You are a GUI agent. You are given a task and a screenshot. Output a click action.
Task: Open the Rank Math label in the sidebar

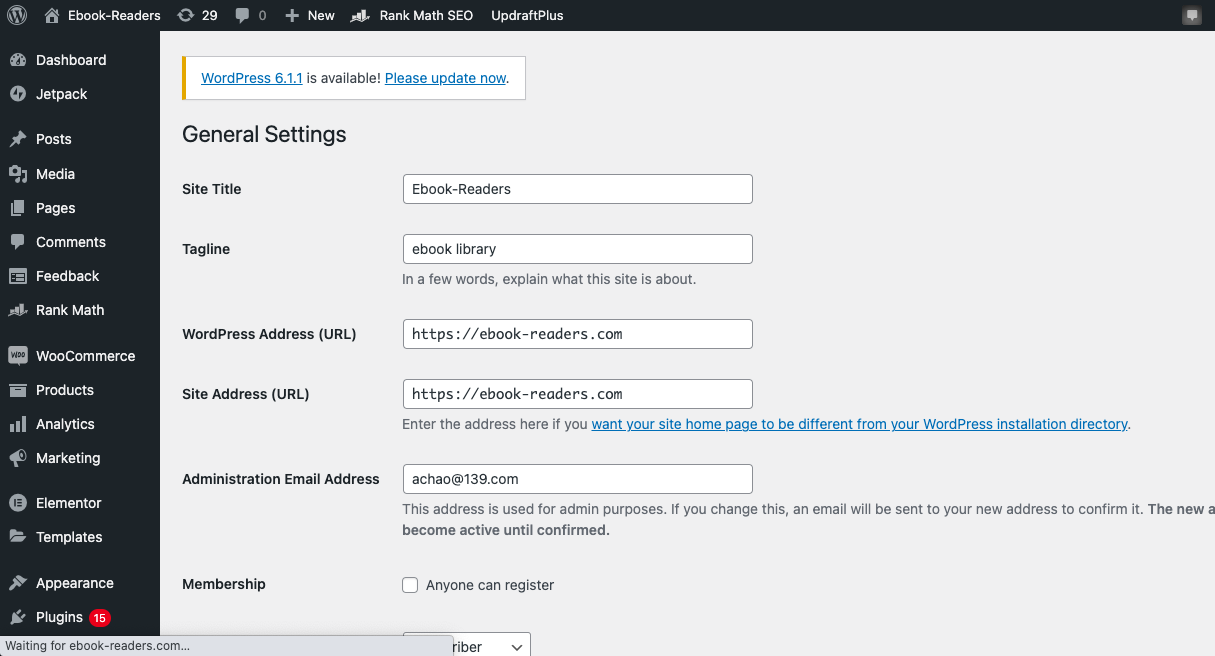(70, 310)
